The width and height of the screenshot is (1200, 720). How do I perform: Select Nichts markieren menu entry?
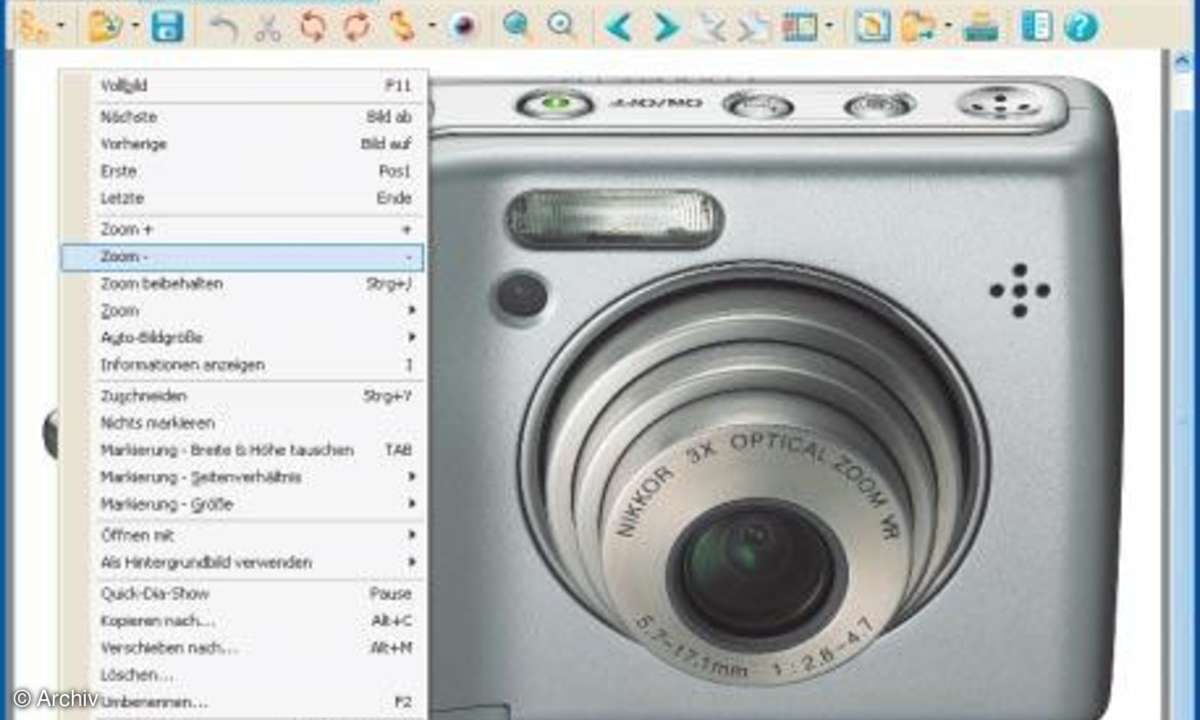[x=243, y=423]
